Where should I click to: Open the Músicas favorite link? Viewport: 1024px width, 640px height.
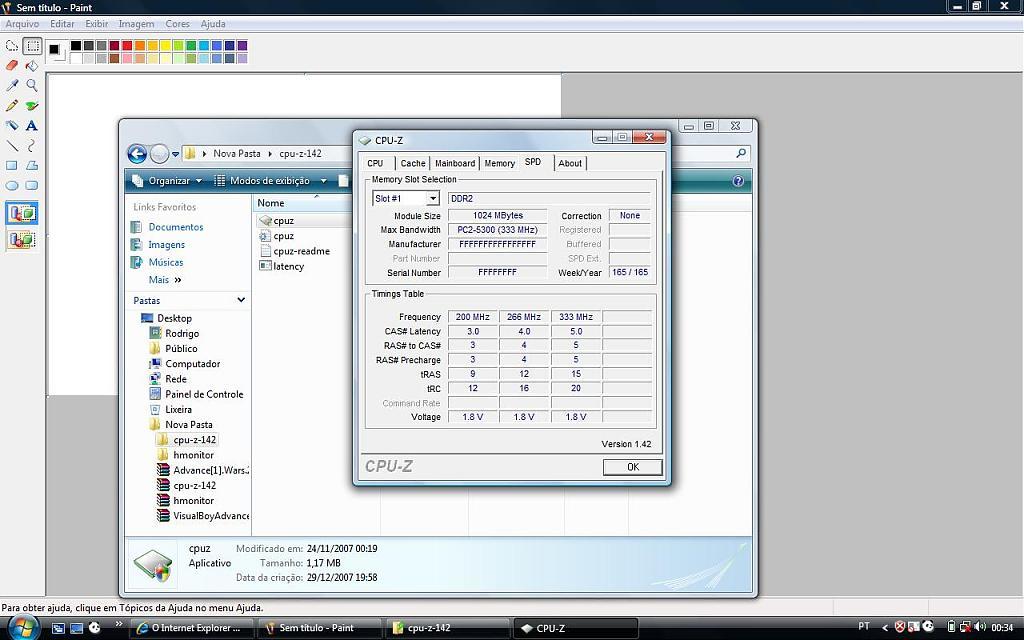pyautogui.click(x=157, y=263)
